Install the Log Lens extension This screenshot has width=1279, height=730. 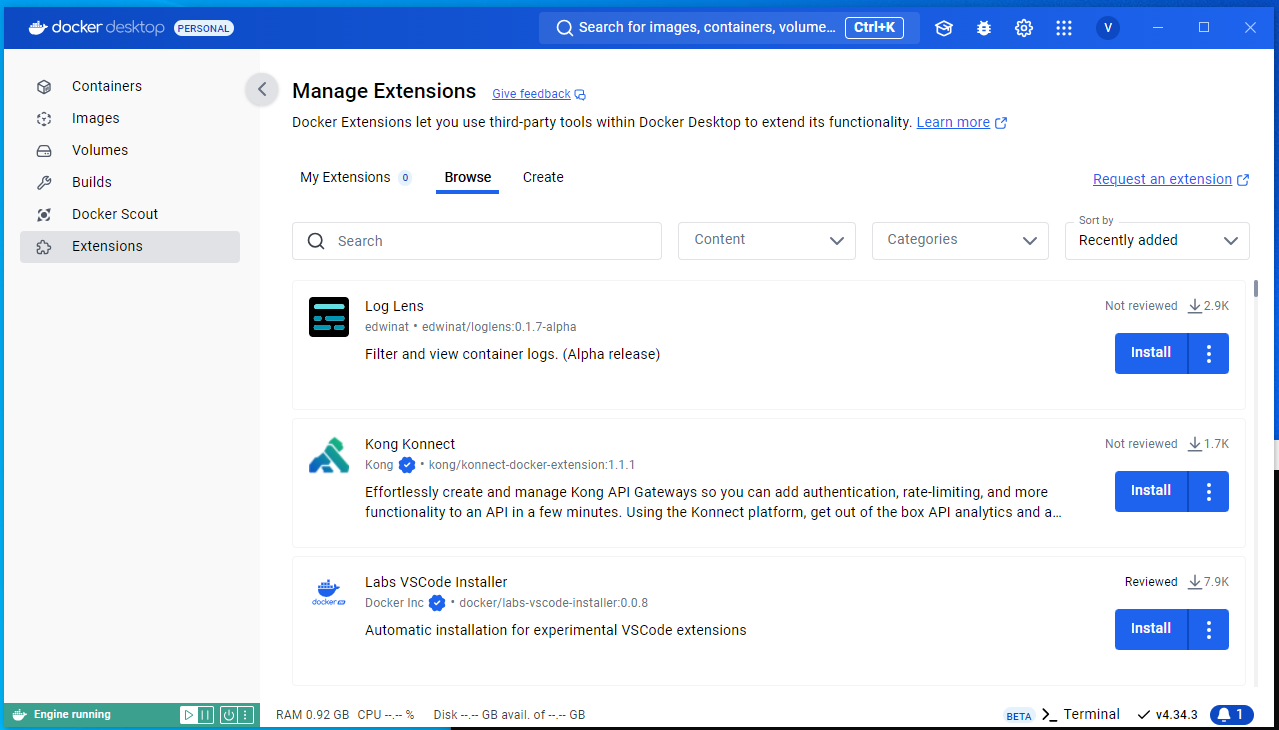(x=1151, y=353)
